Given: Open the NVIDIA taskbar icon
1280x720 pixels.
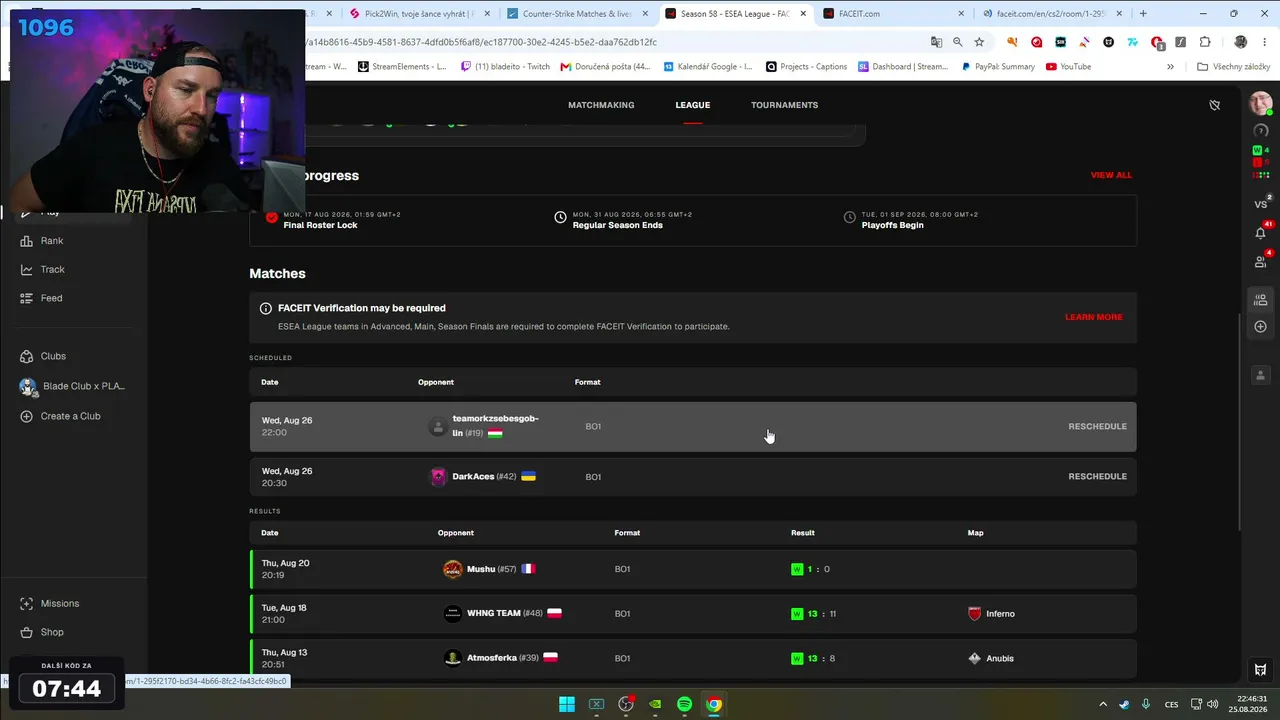Looking at the screenshot, I should coord(655,704).
